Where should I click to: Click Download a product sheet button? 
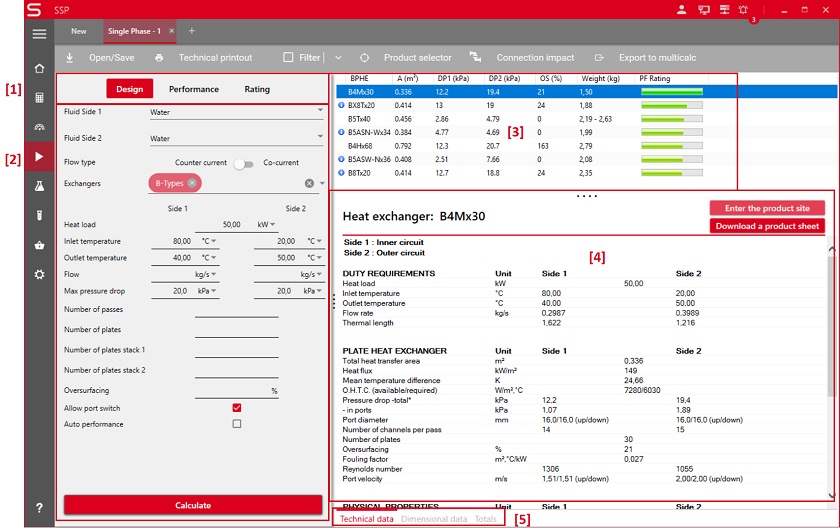point(767,226)
